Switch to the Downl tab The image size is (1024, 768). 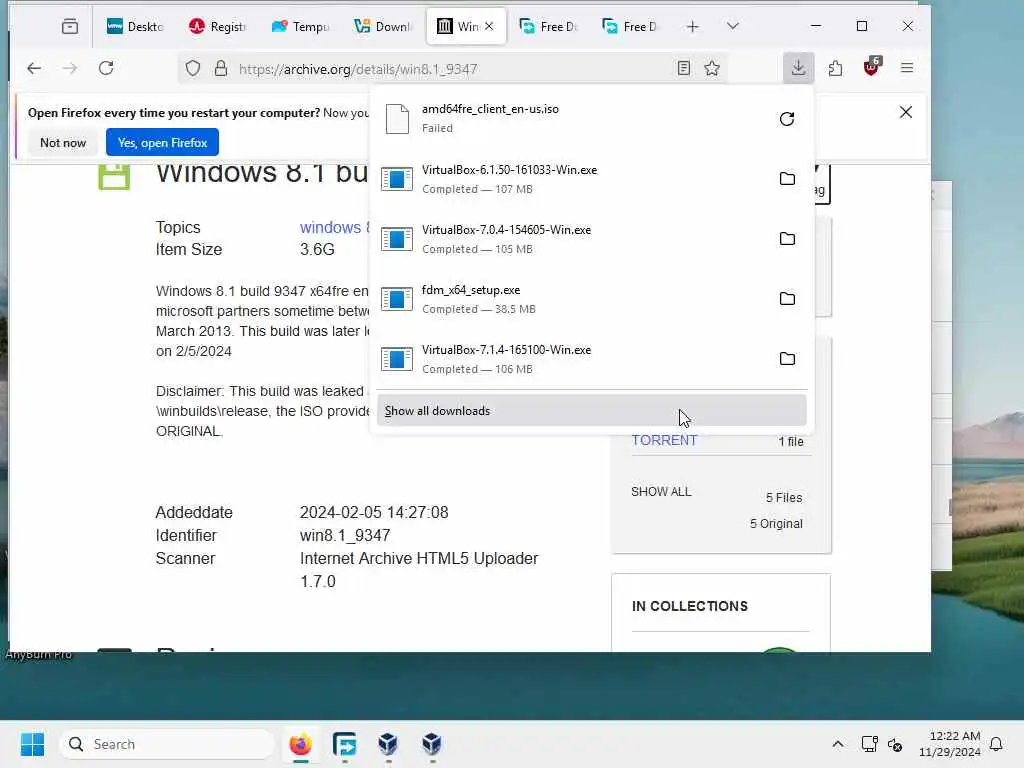click(383, 27)
